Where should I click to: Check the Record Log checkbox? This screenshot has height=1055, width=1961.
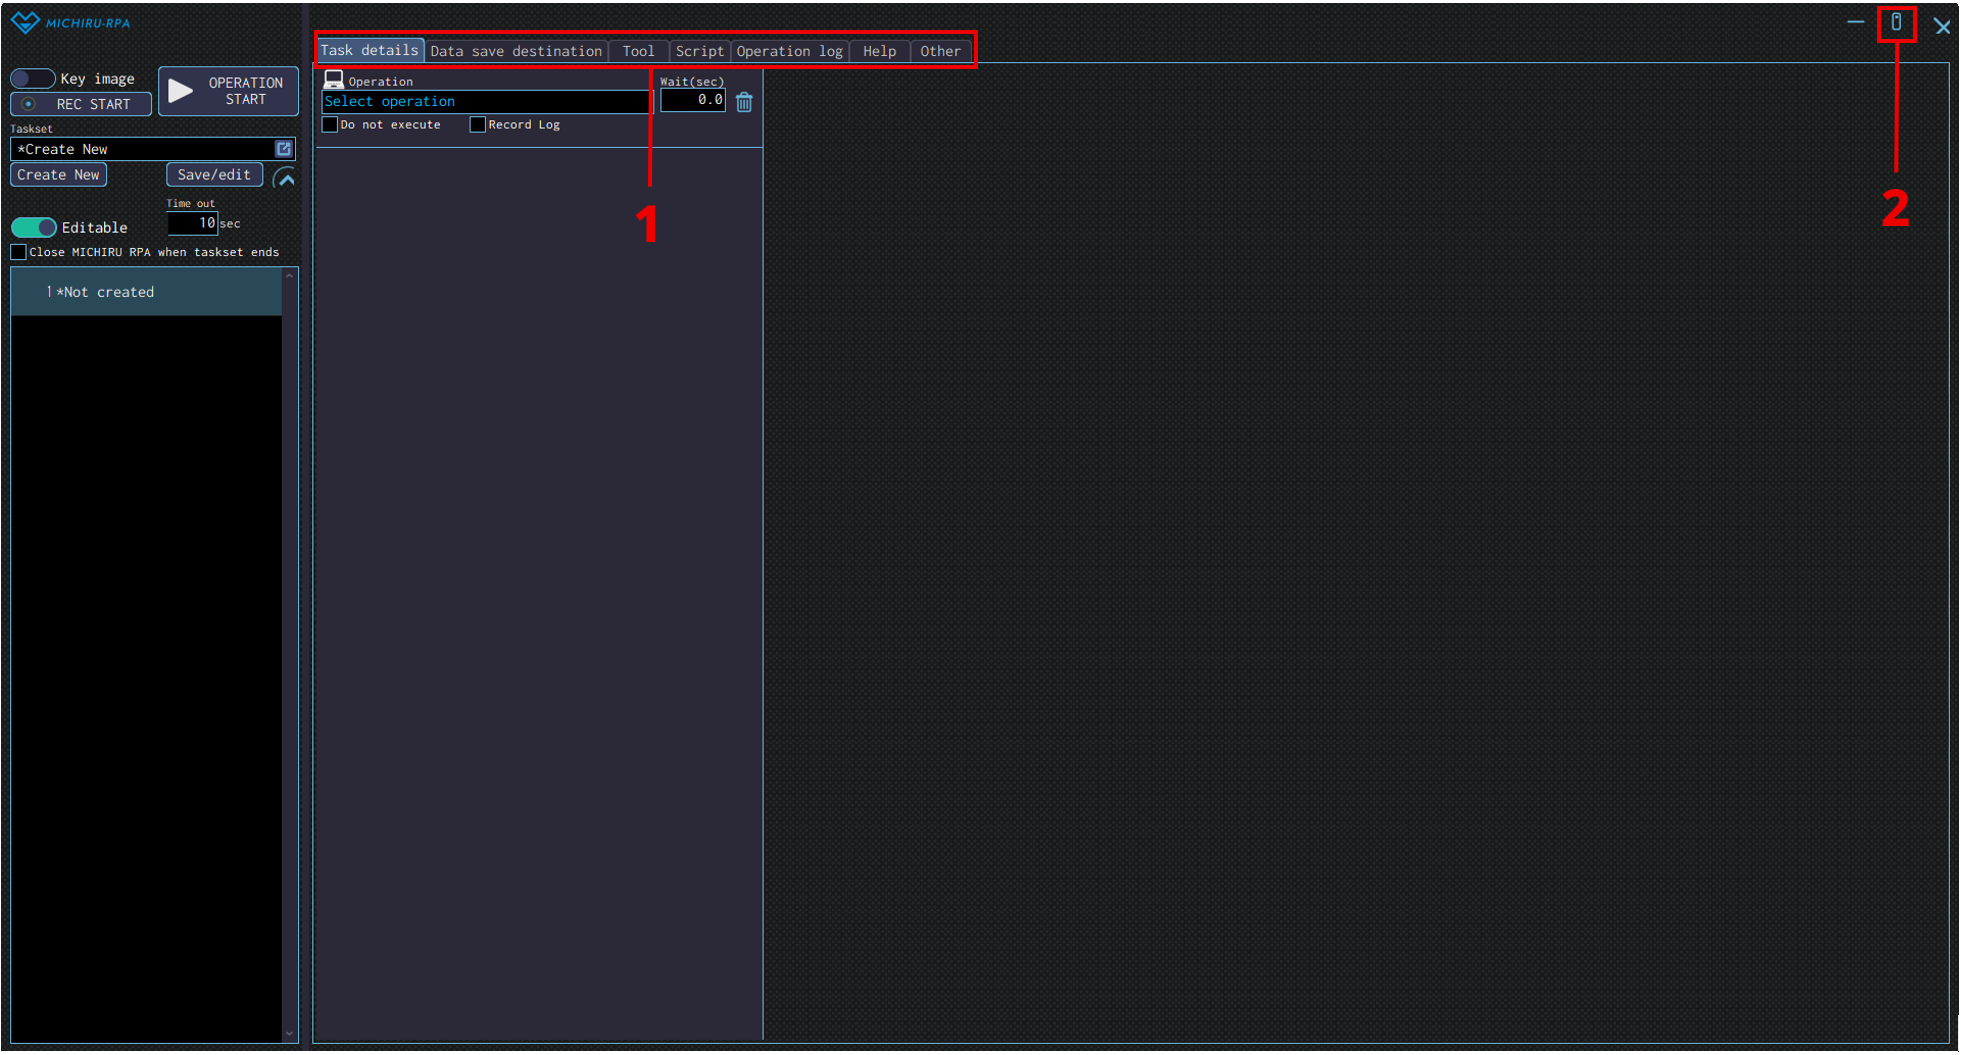[x=478, y=125]
